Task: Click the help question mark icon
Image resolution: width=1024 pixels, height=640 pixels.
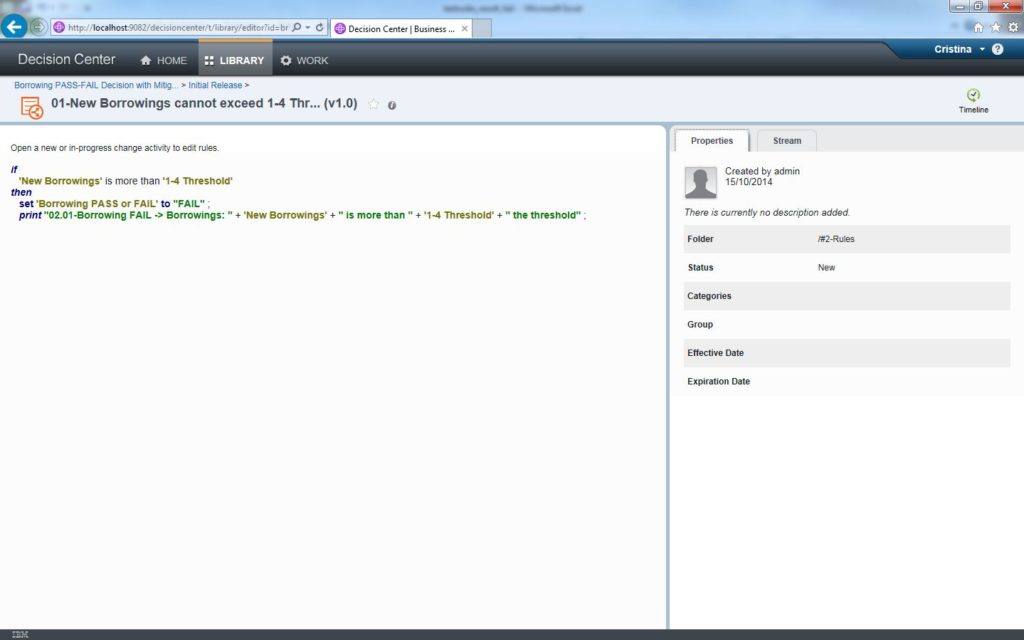Action: click(x=997, y=49)
